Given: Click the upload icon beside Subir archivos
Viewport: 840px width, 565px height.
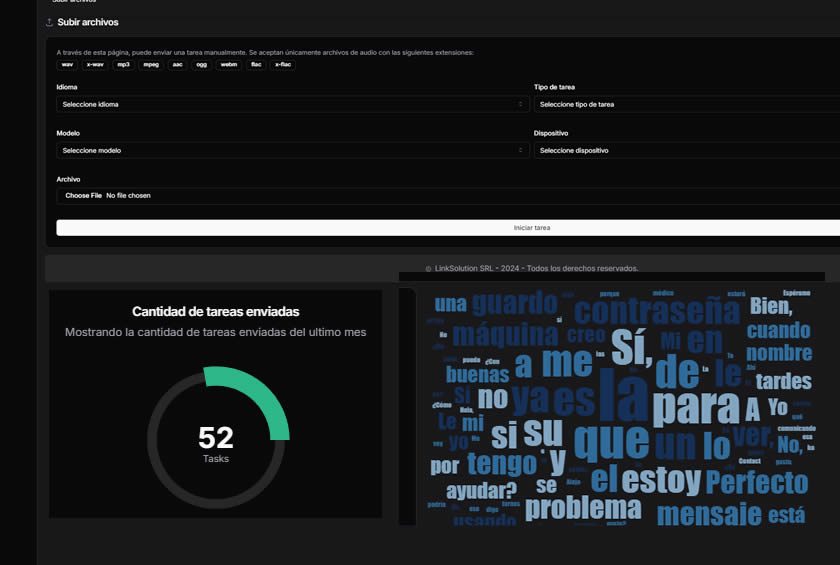Looking at the screenshot, I should (x=50, y=22).
